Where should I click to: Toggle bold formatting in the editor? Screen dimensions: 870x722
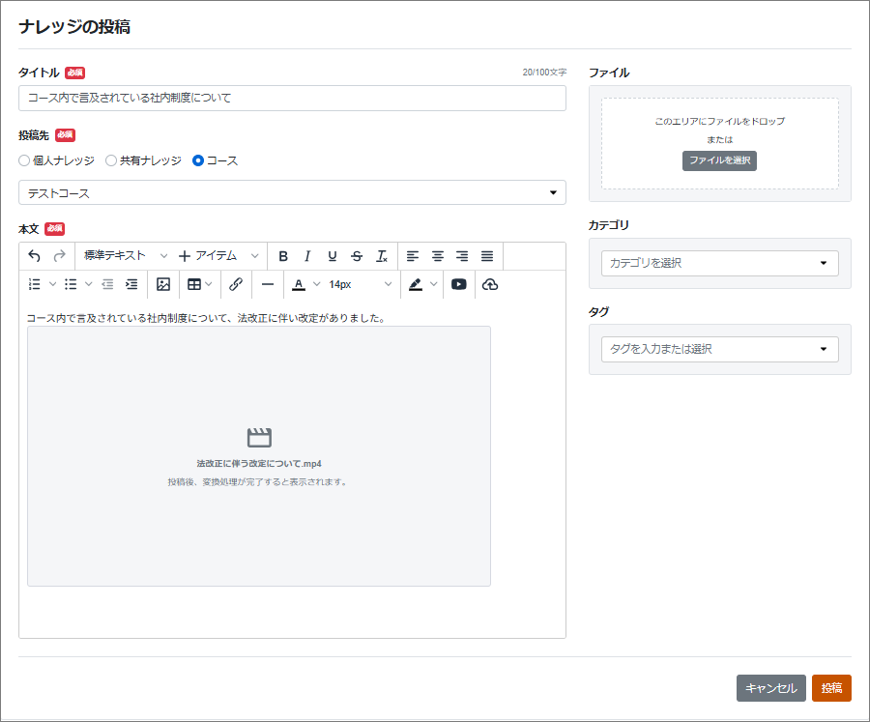coord(283,256)
